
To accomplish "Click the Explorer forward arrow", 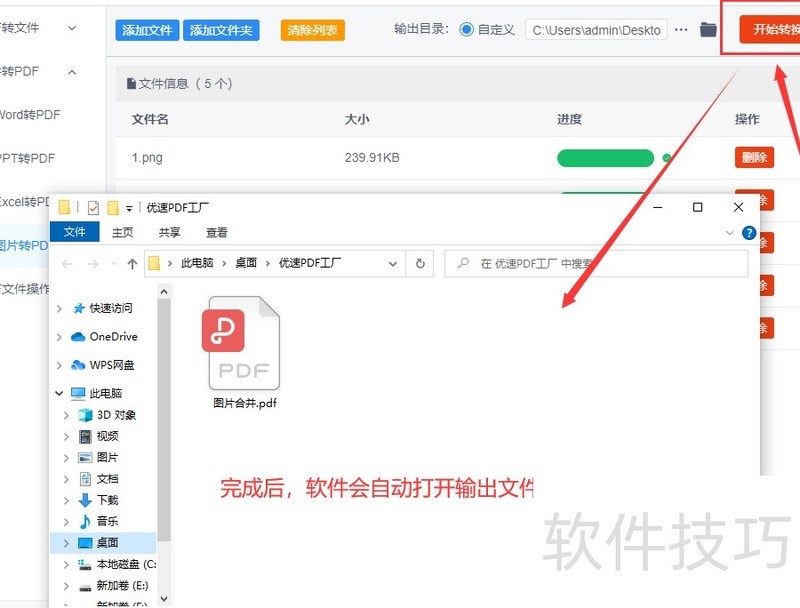I will [93, 264].
